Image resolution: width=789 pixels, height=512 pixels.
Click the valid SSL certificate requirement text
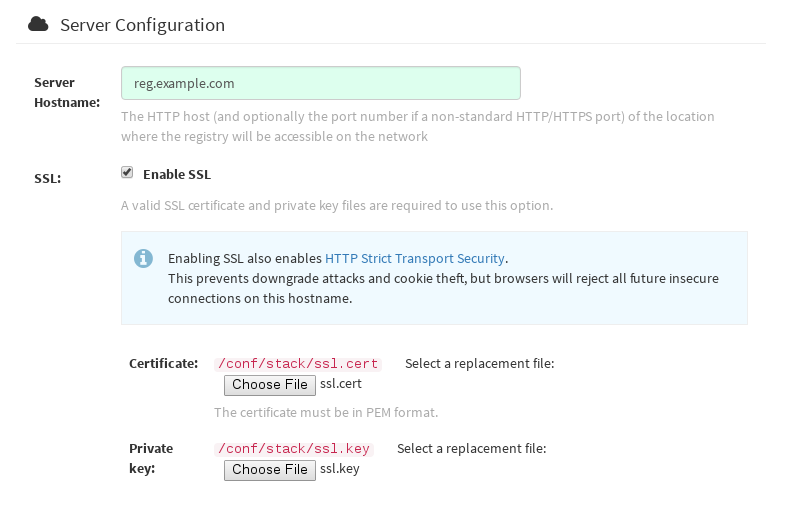336,206
